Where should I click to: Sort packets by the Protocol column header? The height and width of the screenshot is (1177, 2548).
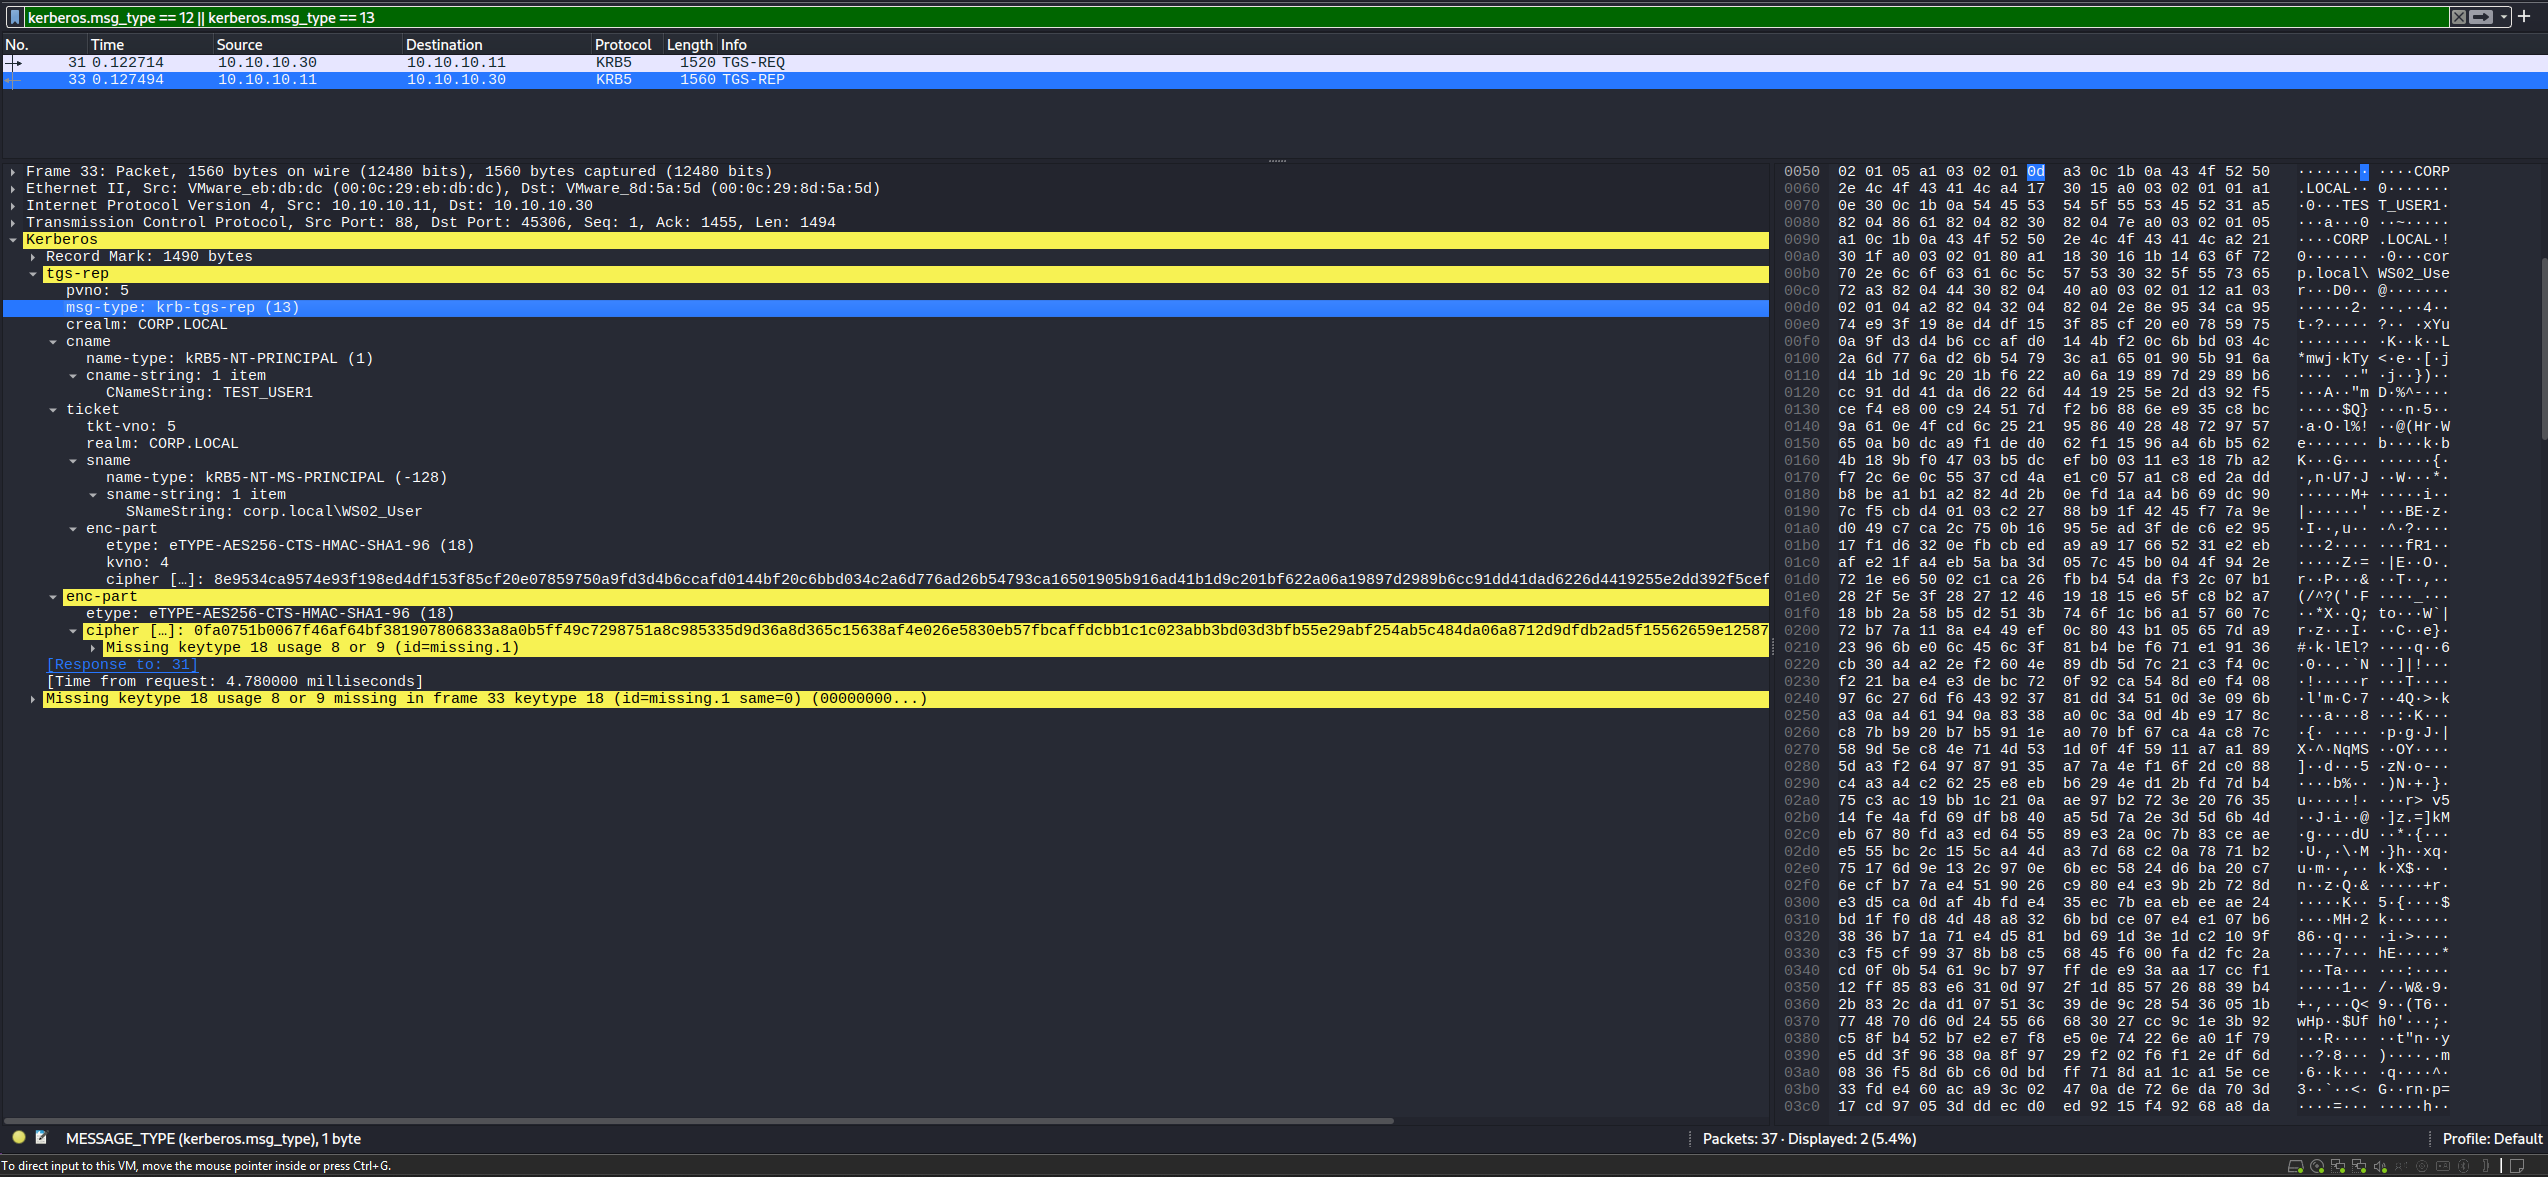tap(627, 44)
